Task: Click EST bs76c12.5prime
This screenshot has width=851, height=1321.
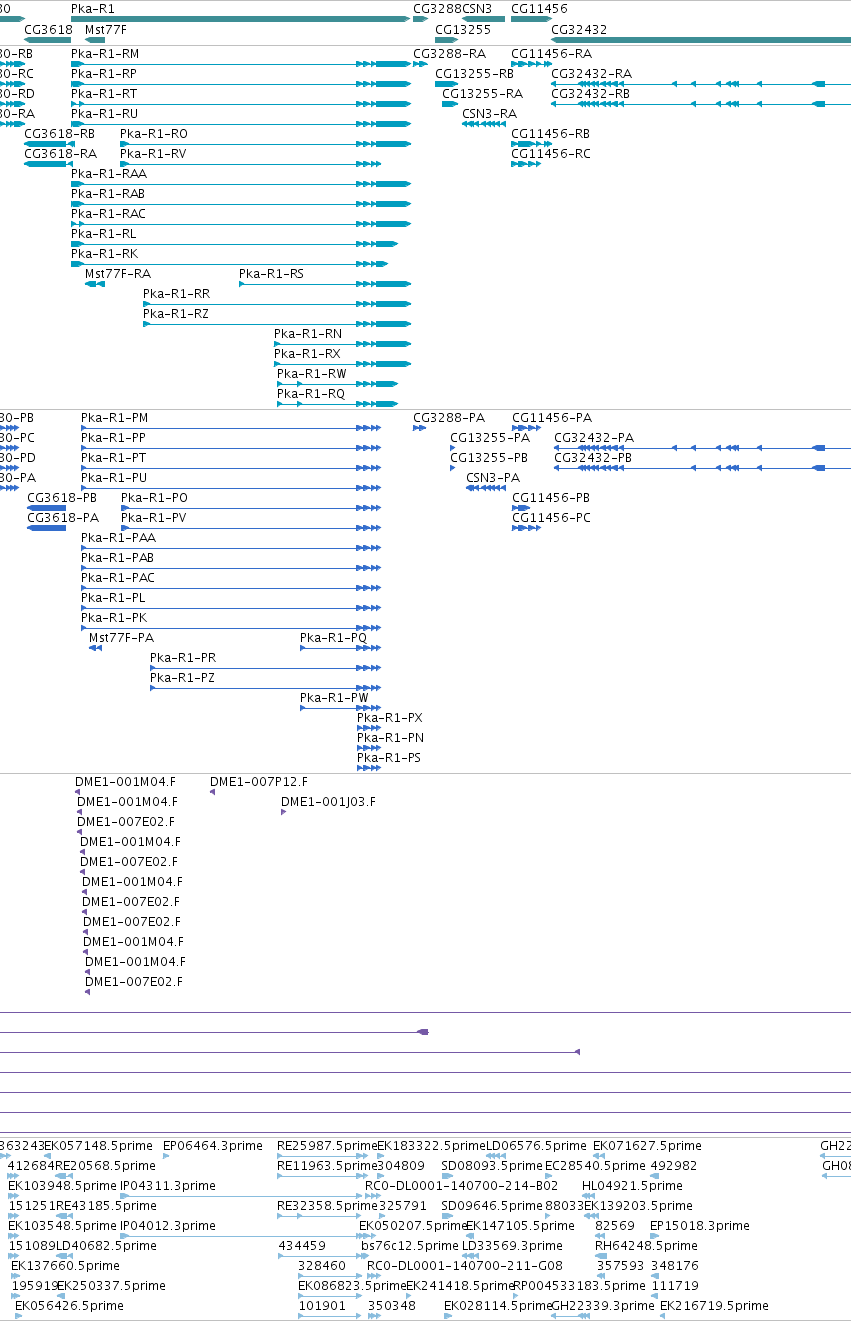Action: tap(410, 1246)
